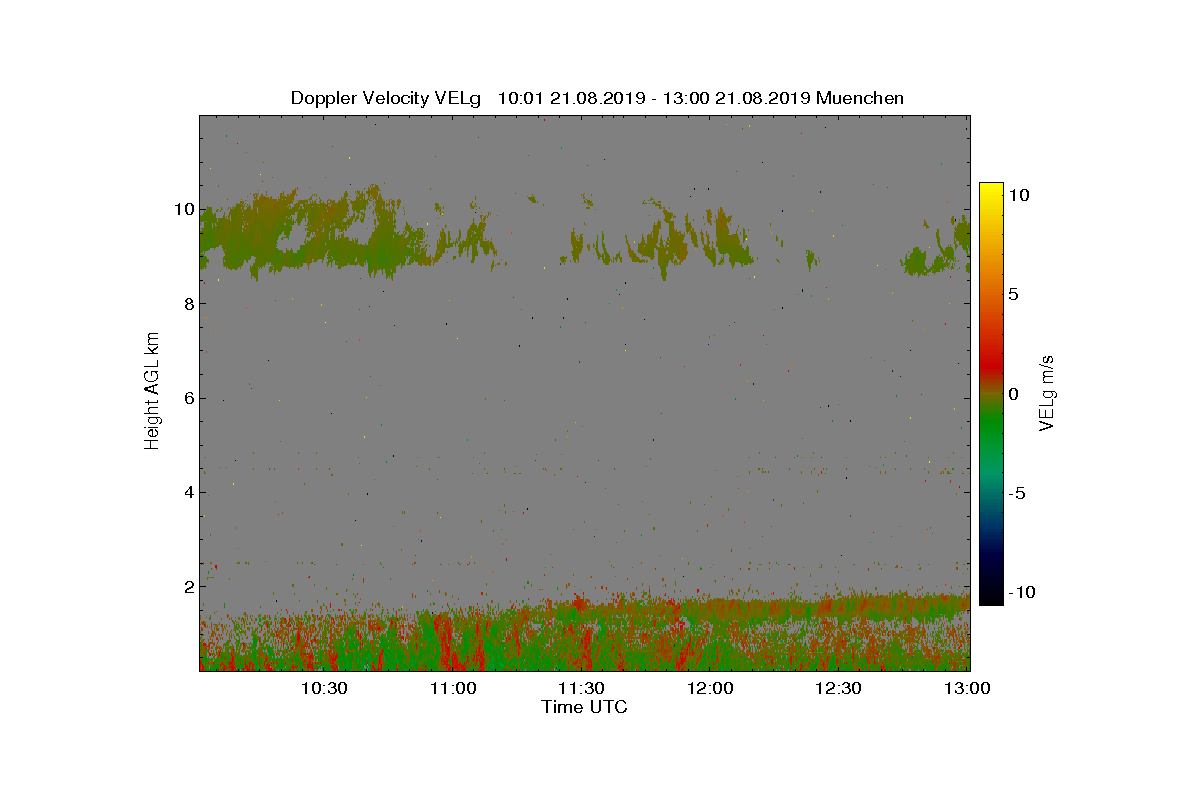Click the 10:30 time axis label

point(324,688)
